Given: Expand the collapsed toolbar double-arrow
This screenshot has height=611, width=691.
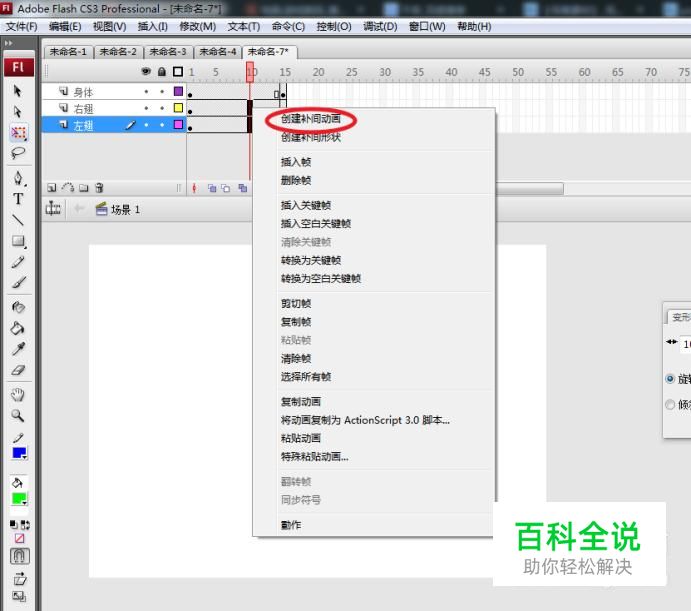Looking at the screenshot, I should pyautogui.click(x=8, y=43).
